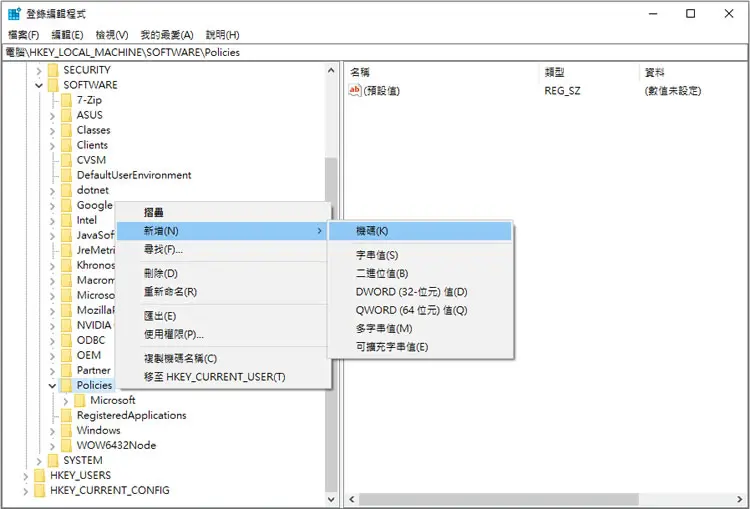
Task: Select the (預設值) string value icon
Action: tap(355, 90)
